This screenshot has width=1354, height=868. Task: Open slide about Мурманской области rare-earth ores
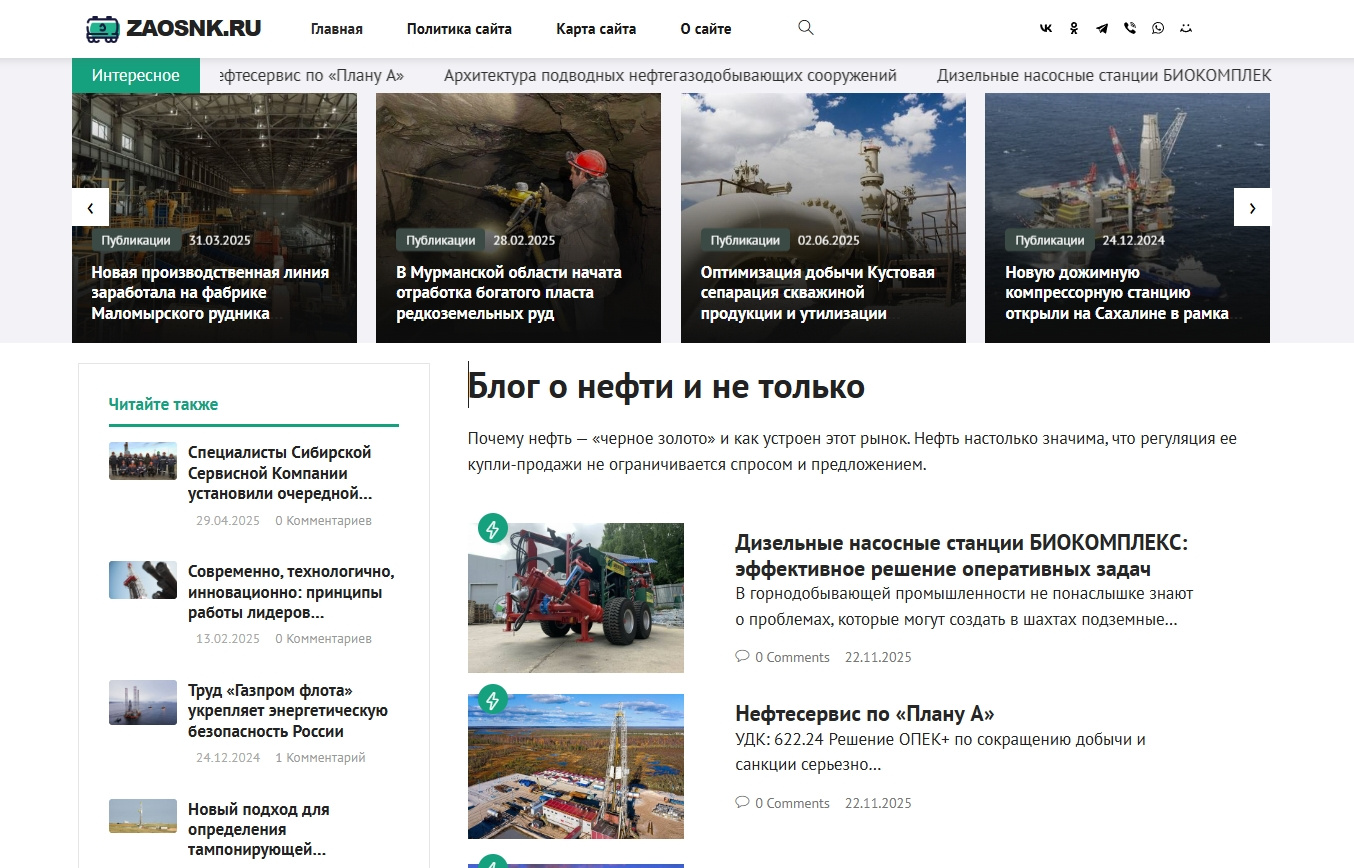point(509,293)
